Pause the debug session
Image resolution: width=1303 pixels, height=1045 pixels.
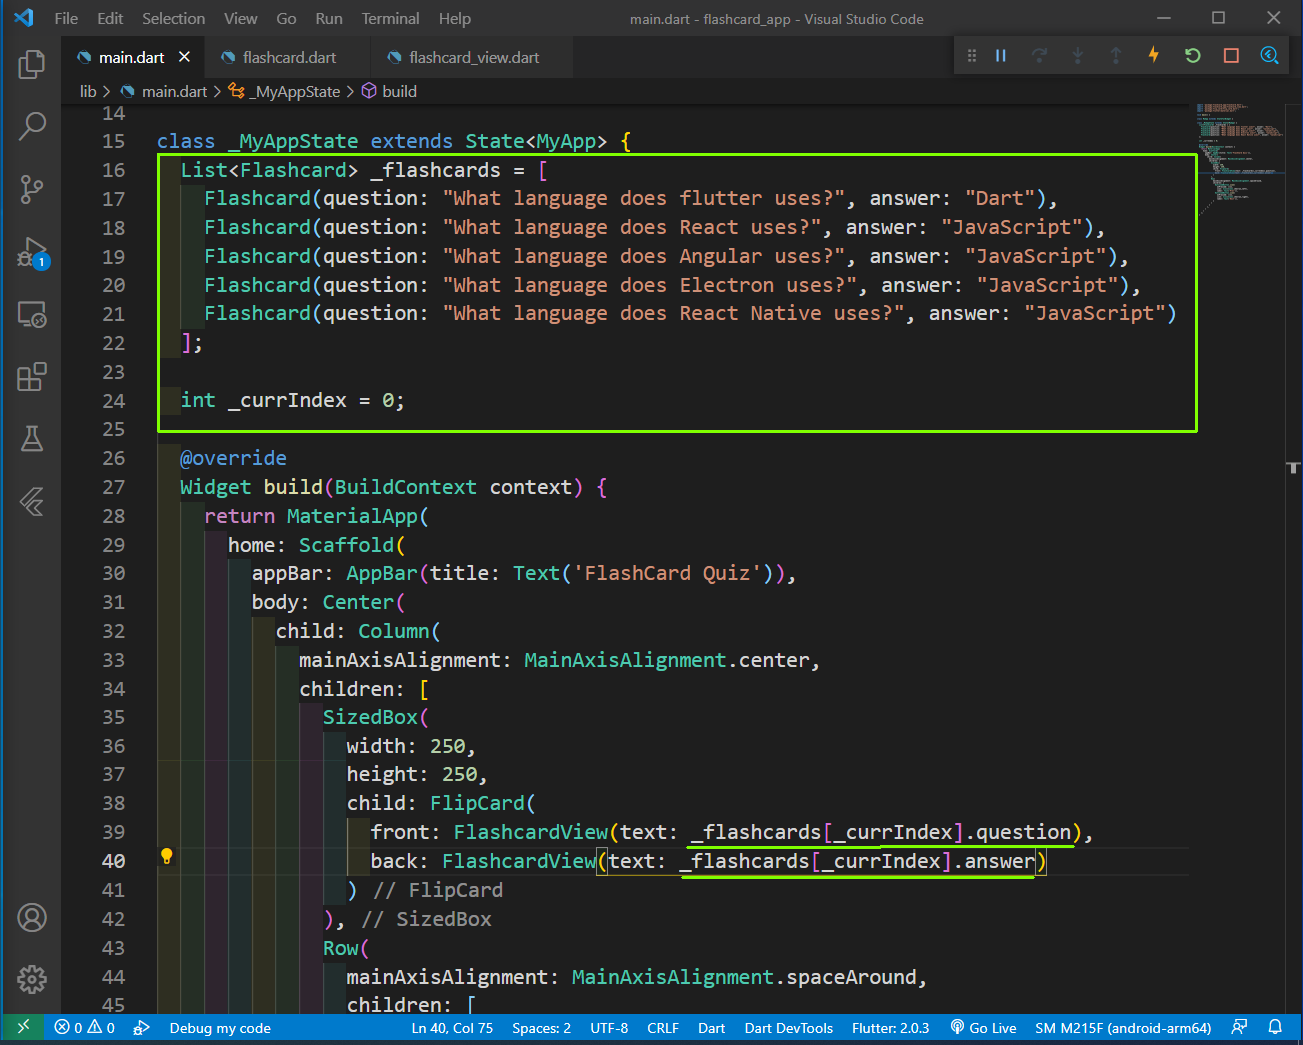point(1001,56)
